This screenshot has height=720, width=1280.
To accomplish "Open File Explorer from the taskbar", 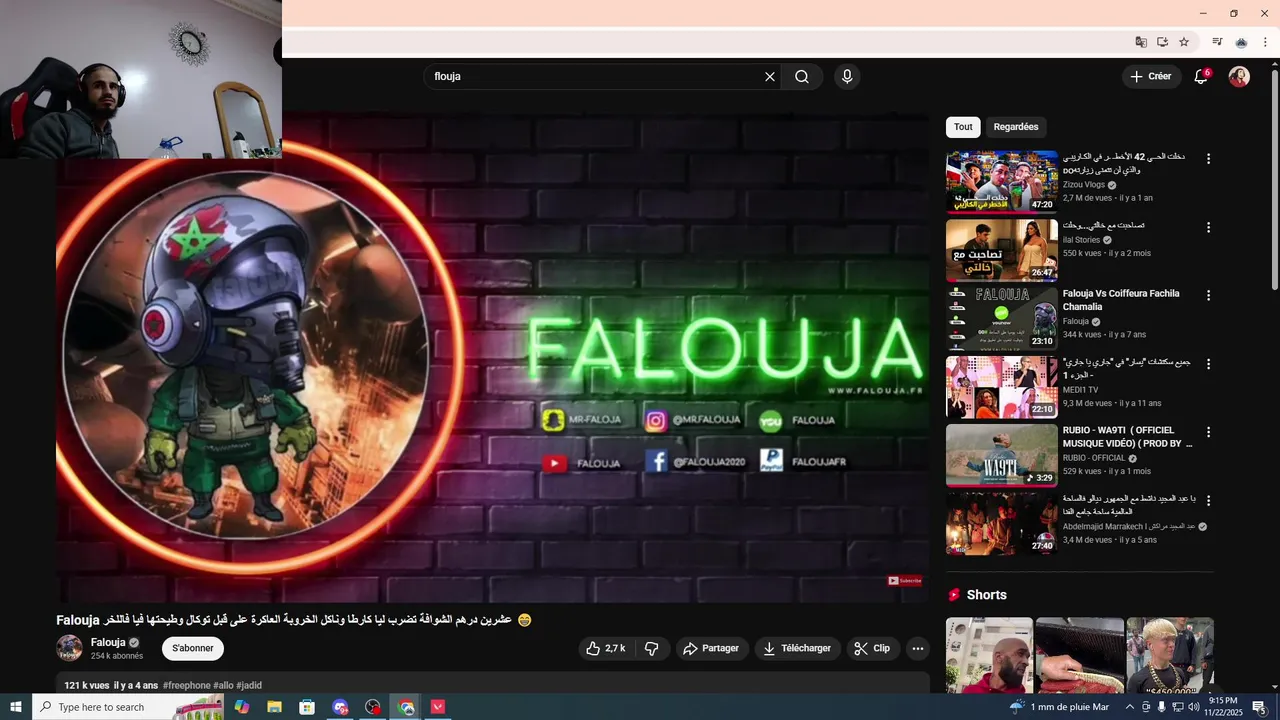I will pos(274,707).
